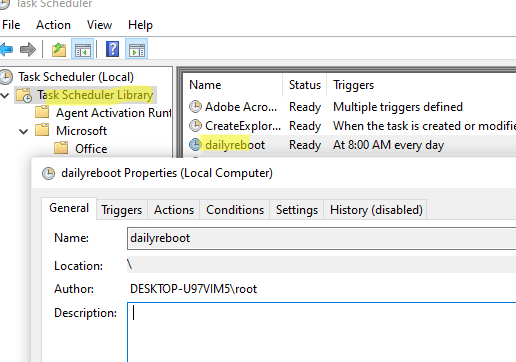Toggle the Show/Hide Action Pane icon
The height and width of the screenshot is (362, 516).
[x=137, y=49]
